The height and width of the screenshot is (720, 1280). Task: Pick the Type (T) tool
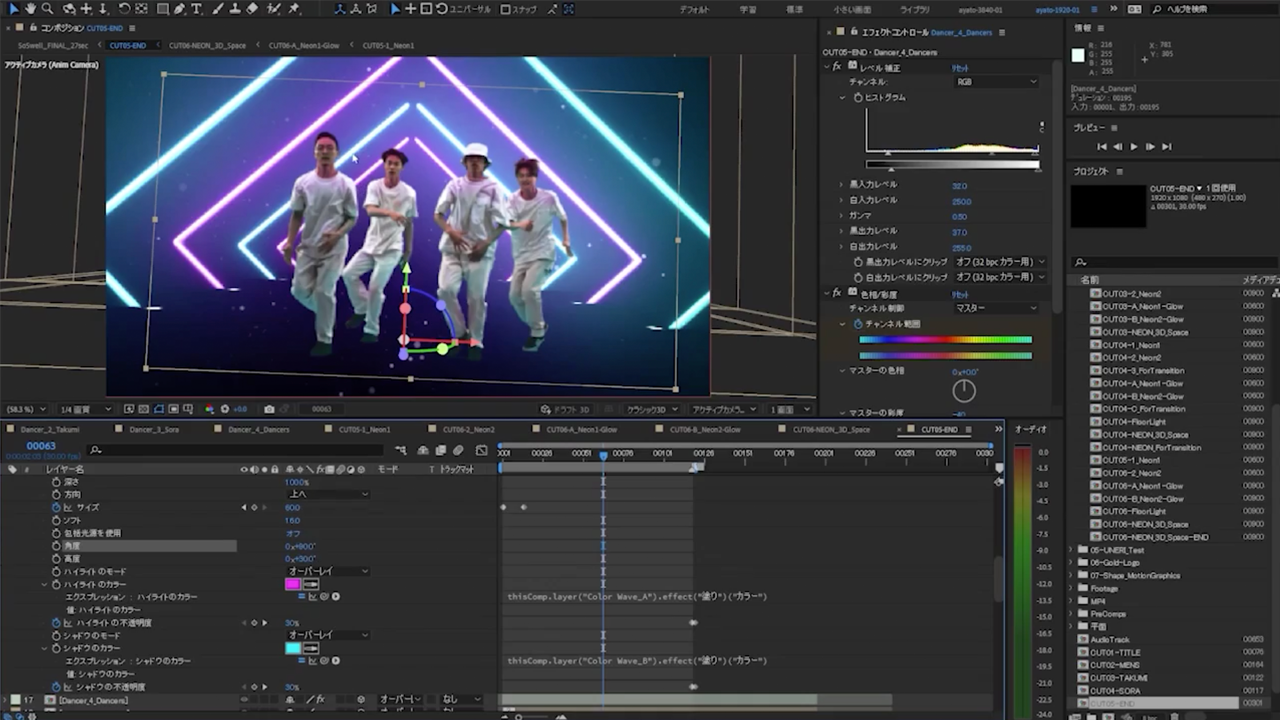[x=196, y=9]
